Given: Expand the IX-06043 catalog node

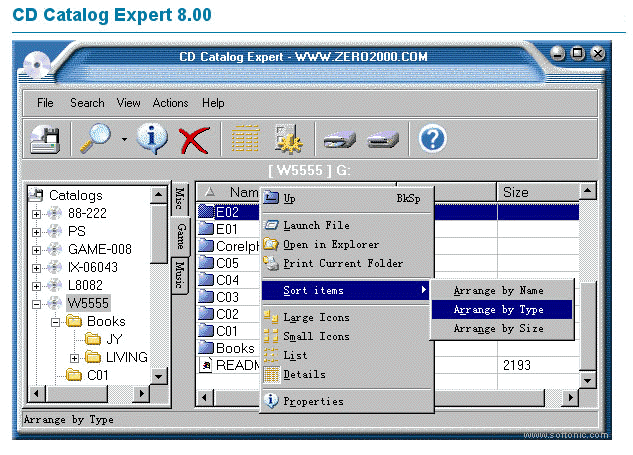Looking at the screenshot, I should [x=36, y=268].
